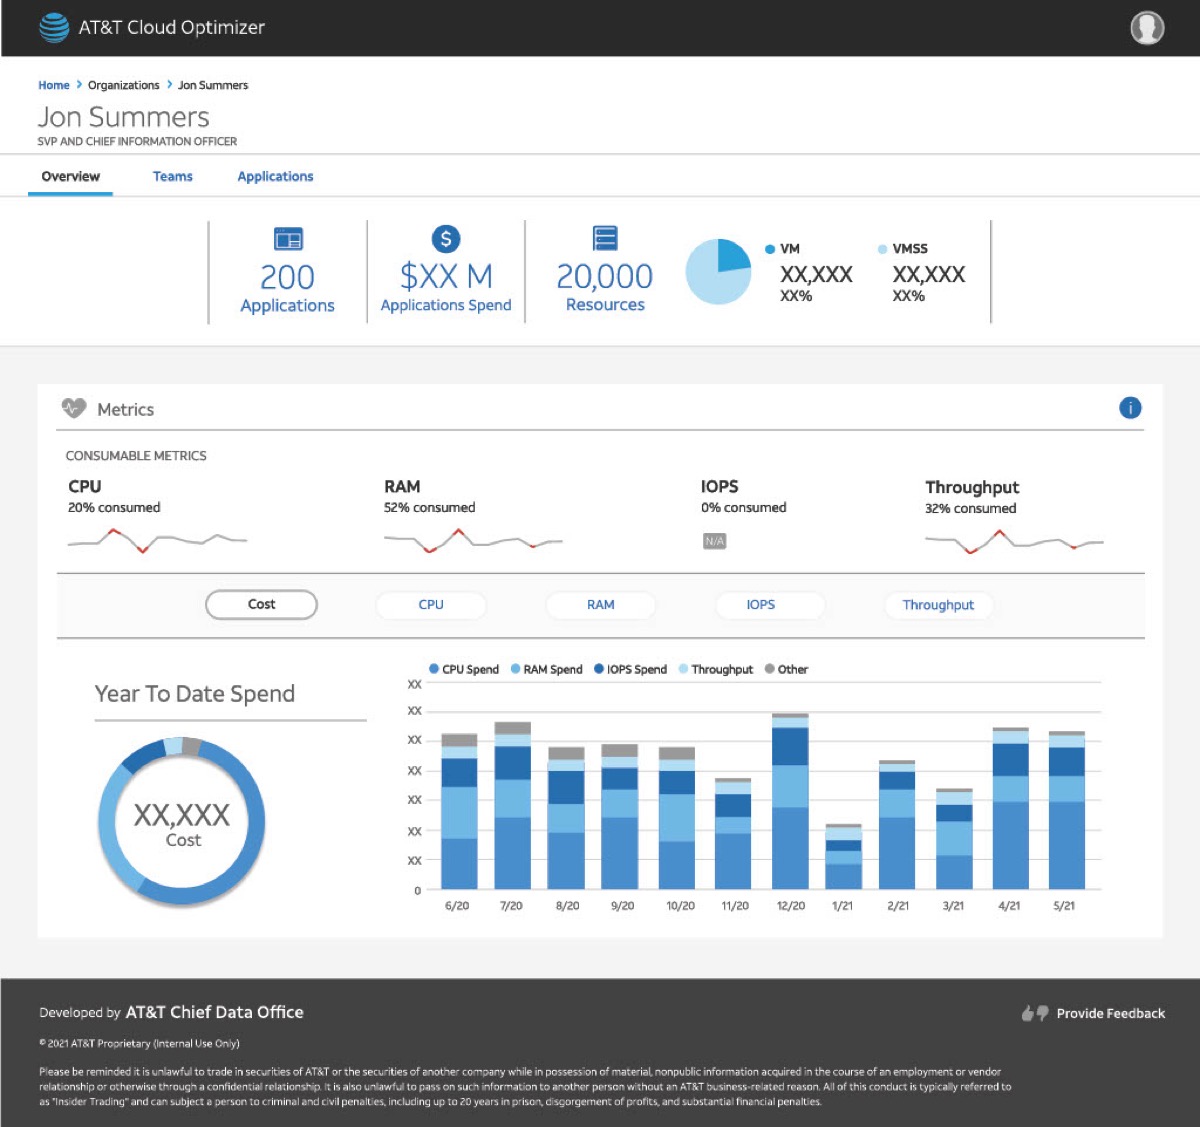Click the thumbs up/down feedback icon
Screen dimensions: 1200x1127
(x=1035, y=1013)
